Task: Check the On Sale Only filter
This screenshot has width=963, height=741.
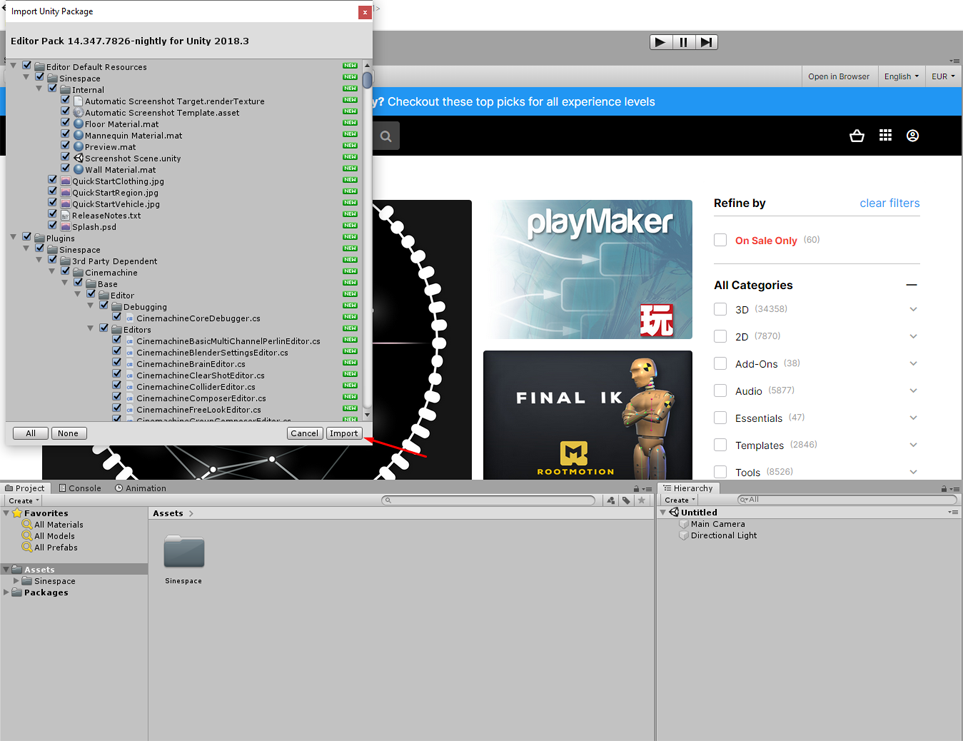Action: pyautogui.click(x=720, y=240)
